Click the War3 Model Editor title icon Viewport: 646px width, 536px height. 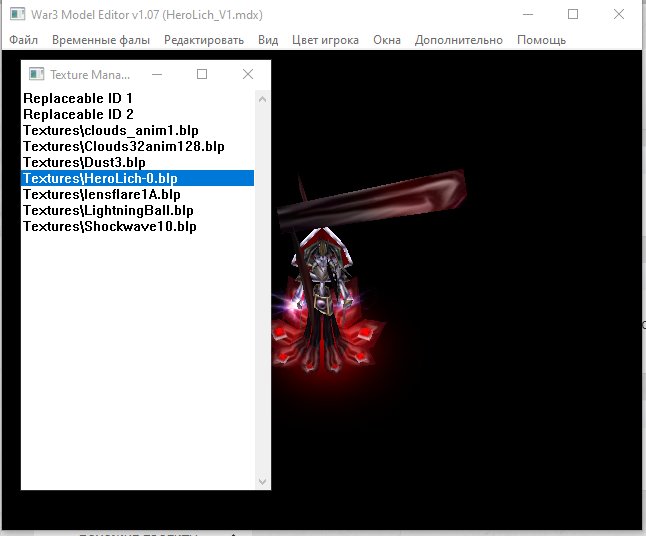click(17, 14)
